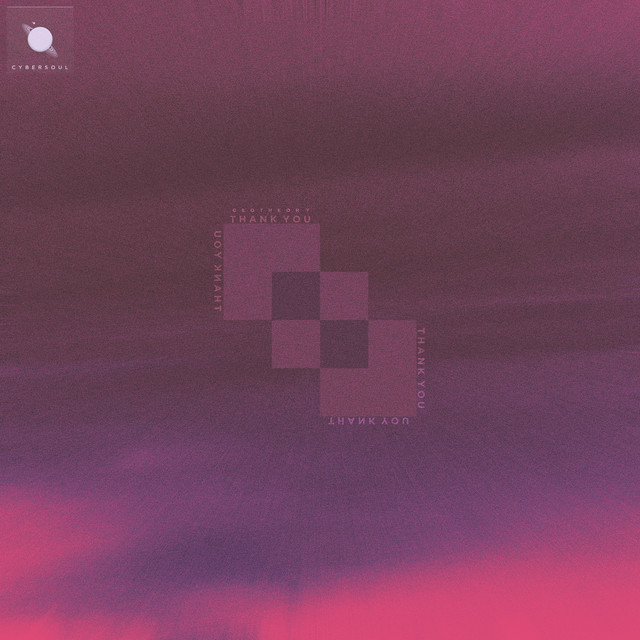
Task: Click the vertical "THANK YOU" text beside the GEOTHEORY square
Action: [218, 272]
